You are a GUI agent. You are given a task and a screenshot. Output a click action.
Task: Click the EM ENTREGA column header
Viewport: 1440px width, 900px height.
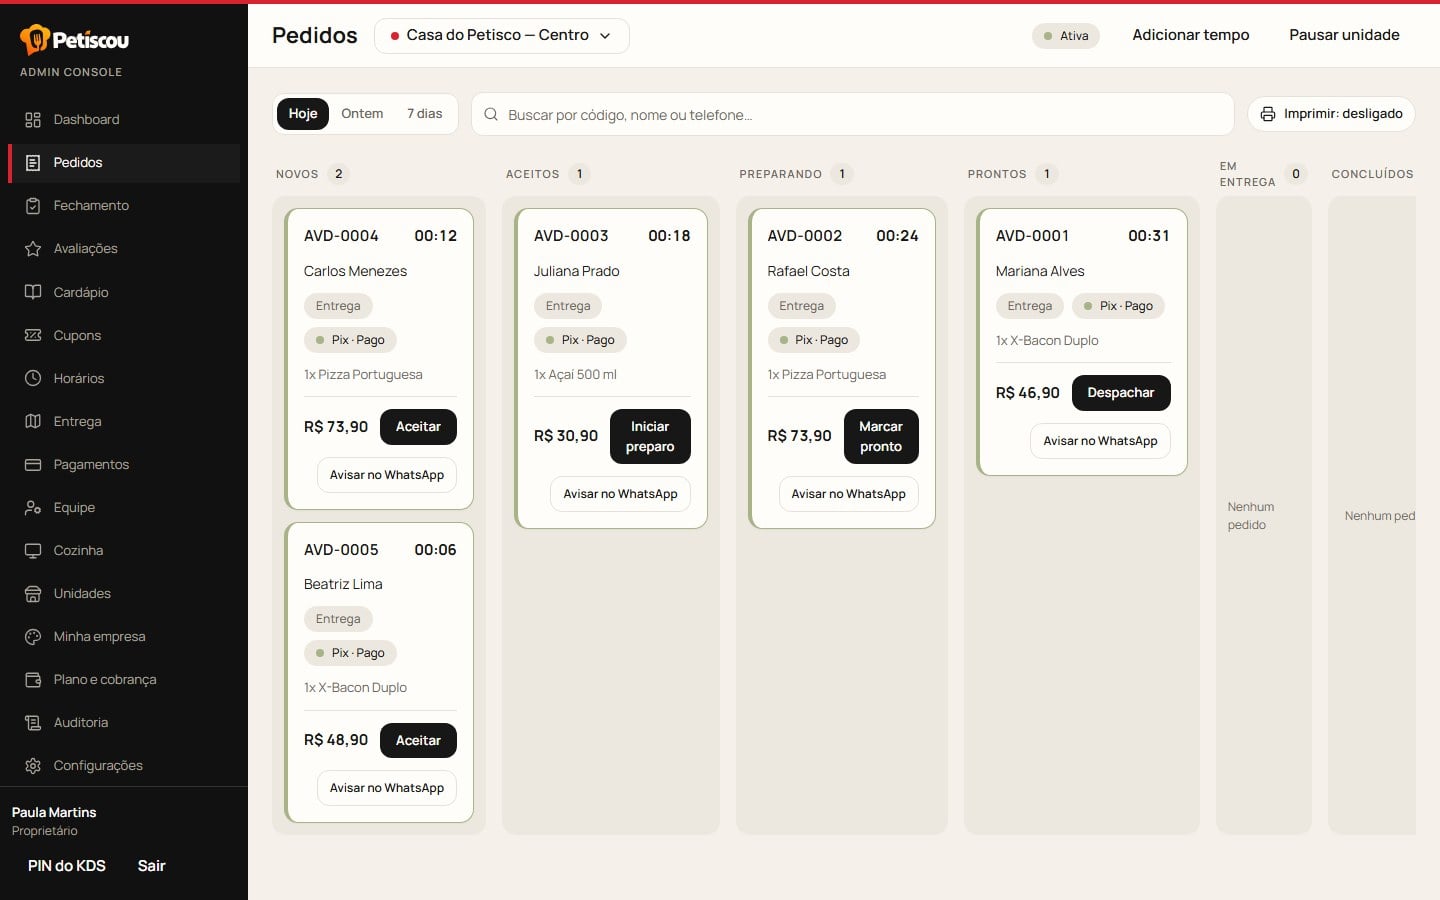coord(1248,174)
